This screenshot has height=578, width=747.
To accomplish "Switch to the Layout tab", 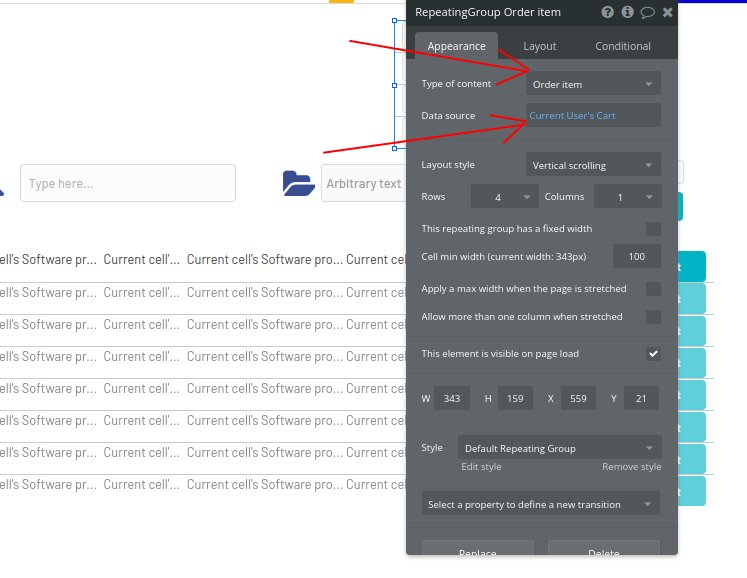I will pos(540,46).
